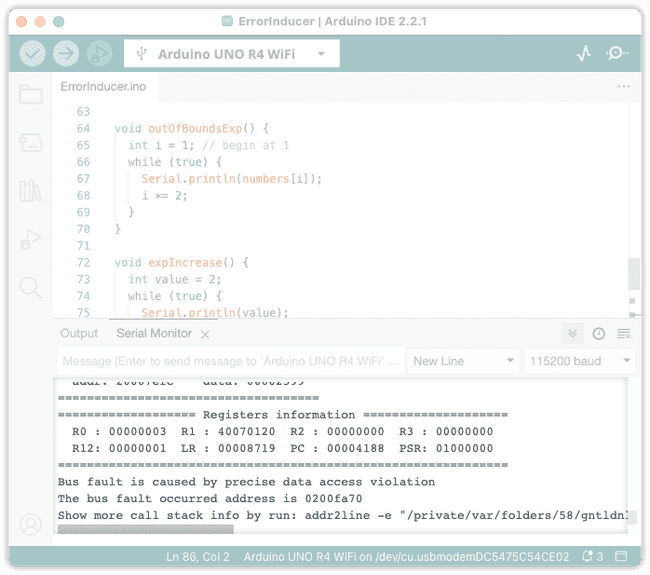Viewport: 650px width, 575px height.
Task: Click the Verify sketch checkmark button
Action: click(x=33, y=53)
